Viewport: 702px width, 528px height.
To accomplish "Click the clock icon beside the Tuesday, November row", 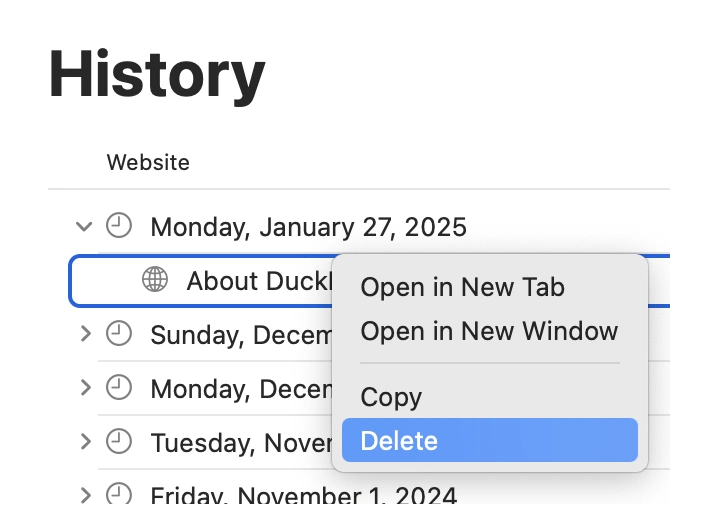I will click(119, 441).
